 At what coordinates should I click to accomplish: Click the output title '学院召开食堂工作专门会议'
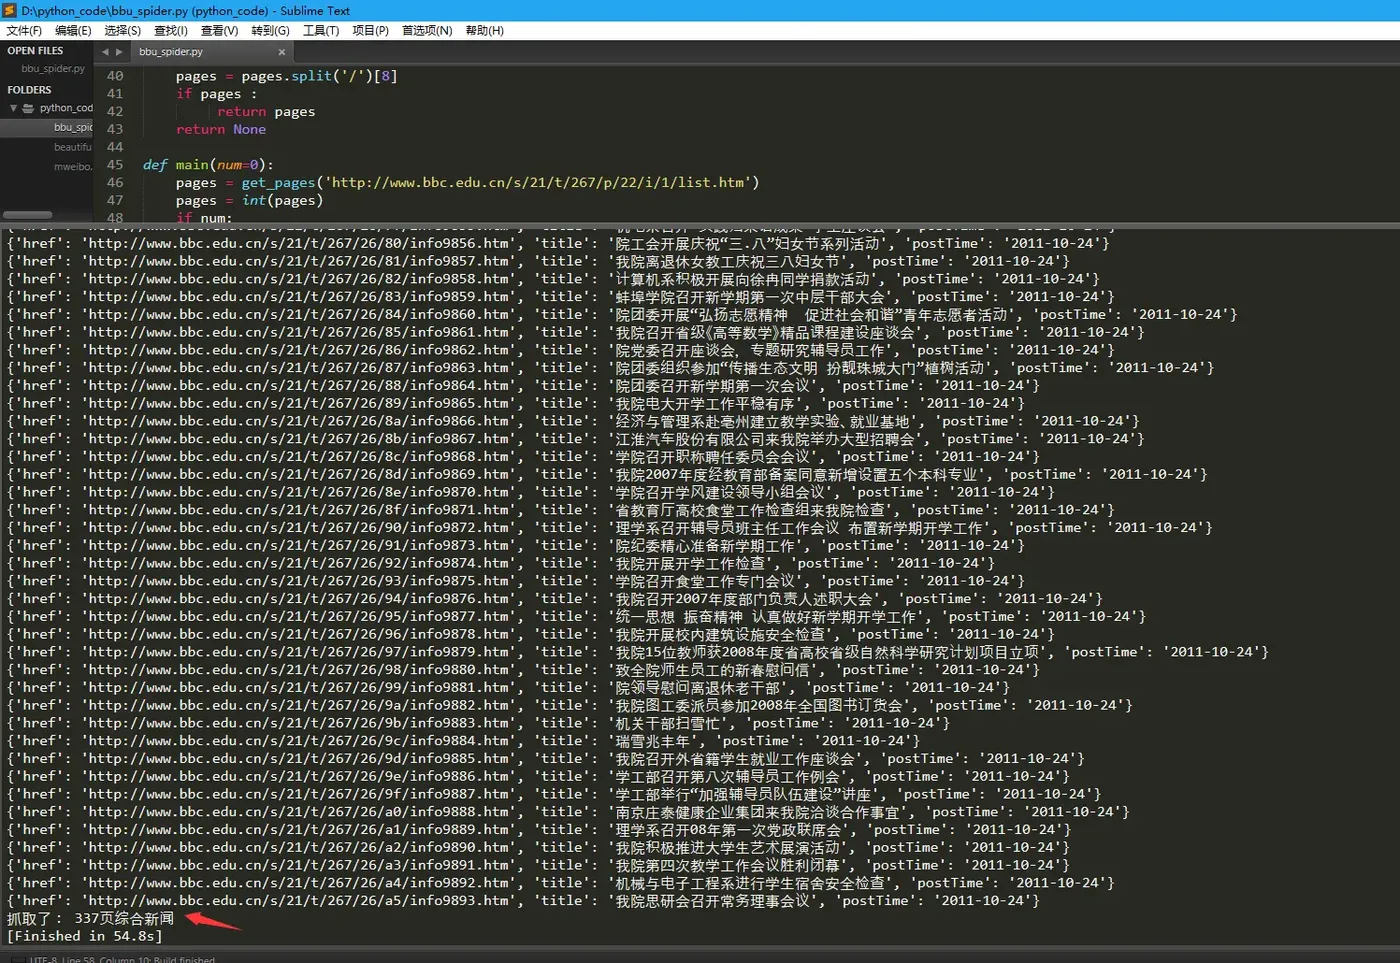(x=705, y=581)
